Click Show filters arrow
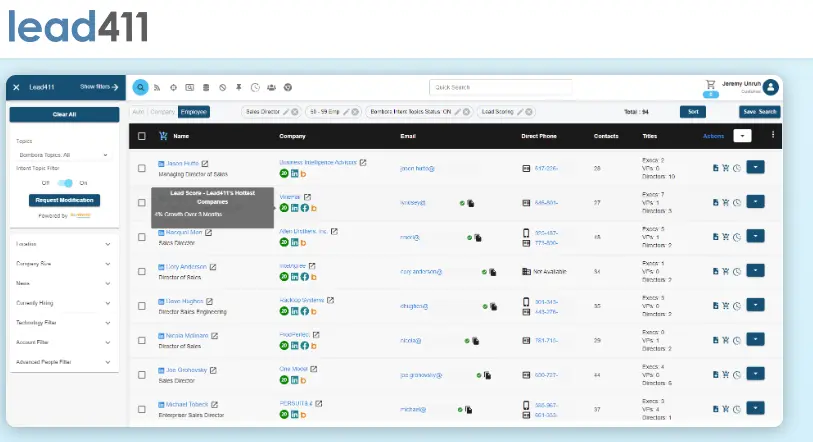813x442 pixels. [x=99, y=87]
